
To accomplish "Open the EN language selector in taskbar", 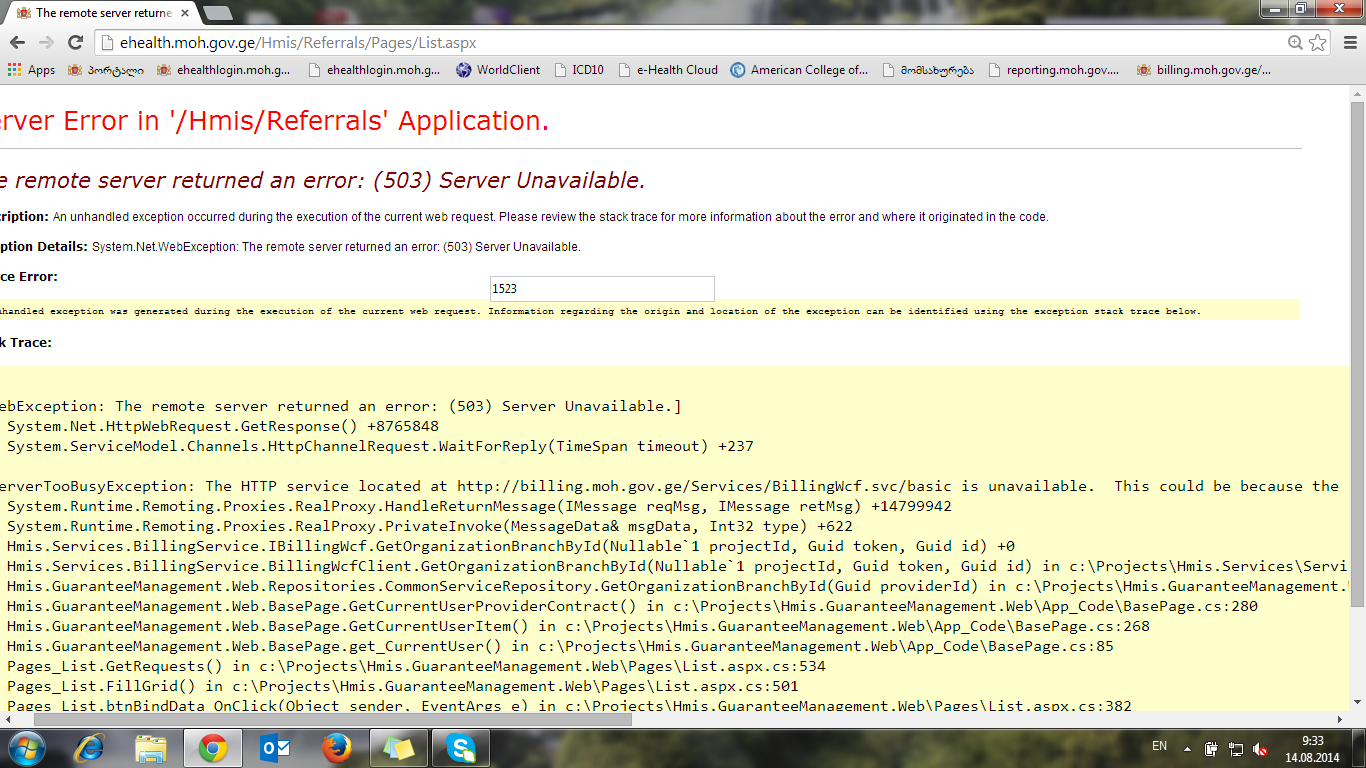I will tap(1159, 746).
